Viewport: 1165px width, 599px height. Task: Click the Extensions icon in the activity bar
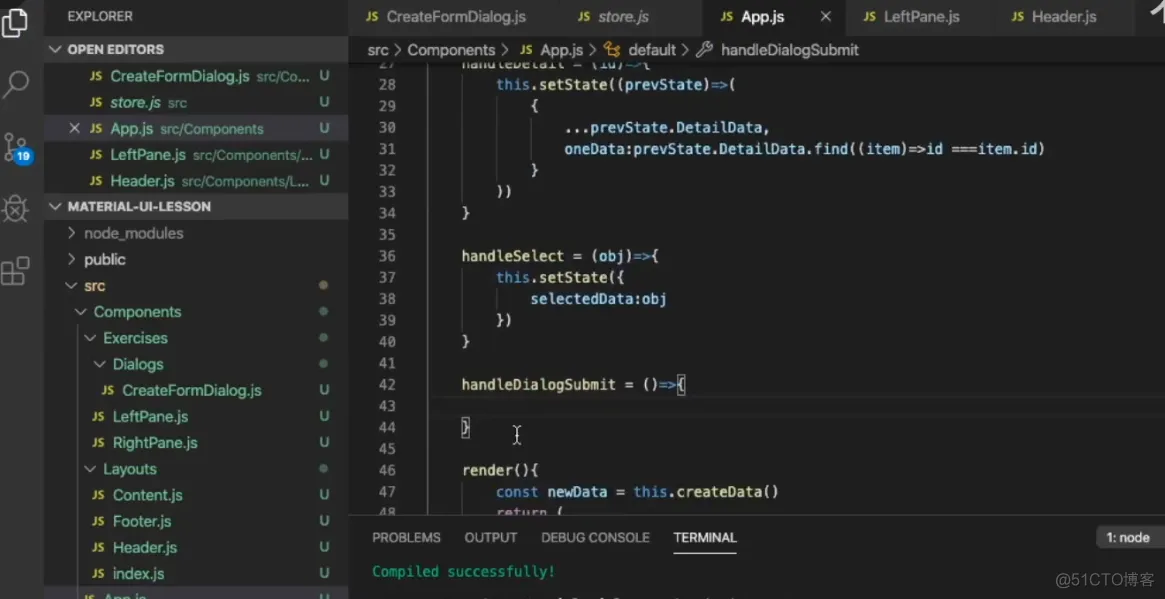[x=16, y=272]
